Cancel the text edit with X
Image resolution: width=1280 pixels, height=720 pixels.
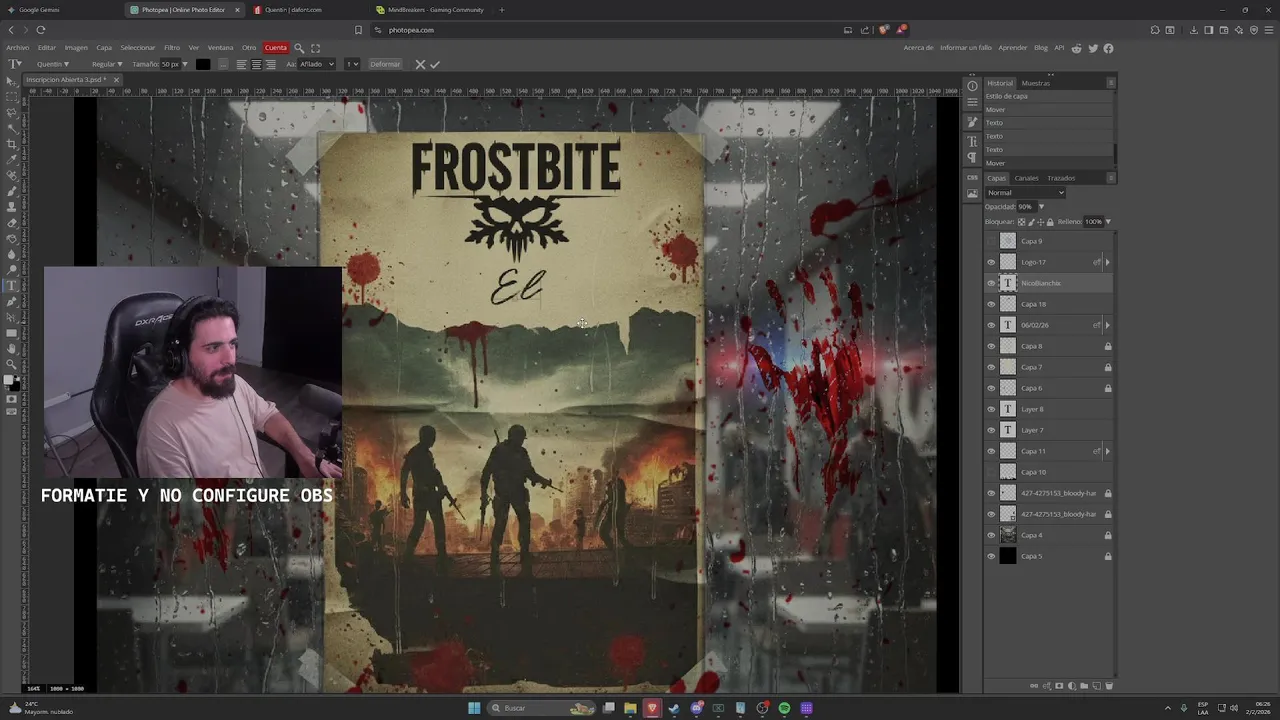420,64
